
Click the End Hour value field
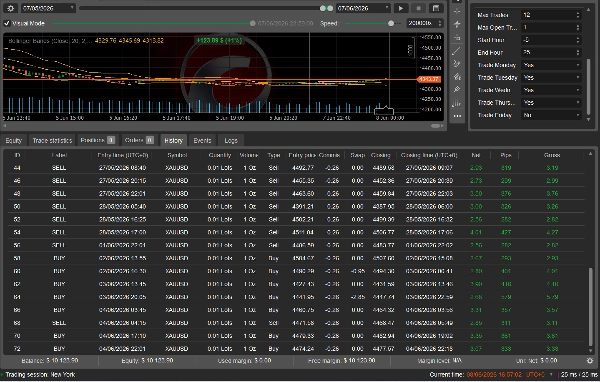(548, 52)
